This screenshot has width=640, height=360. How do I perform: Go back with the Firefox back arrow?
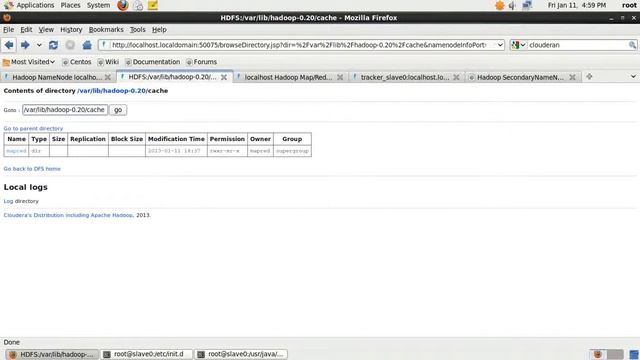point(9,45)
